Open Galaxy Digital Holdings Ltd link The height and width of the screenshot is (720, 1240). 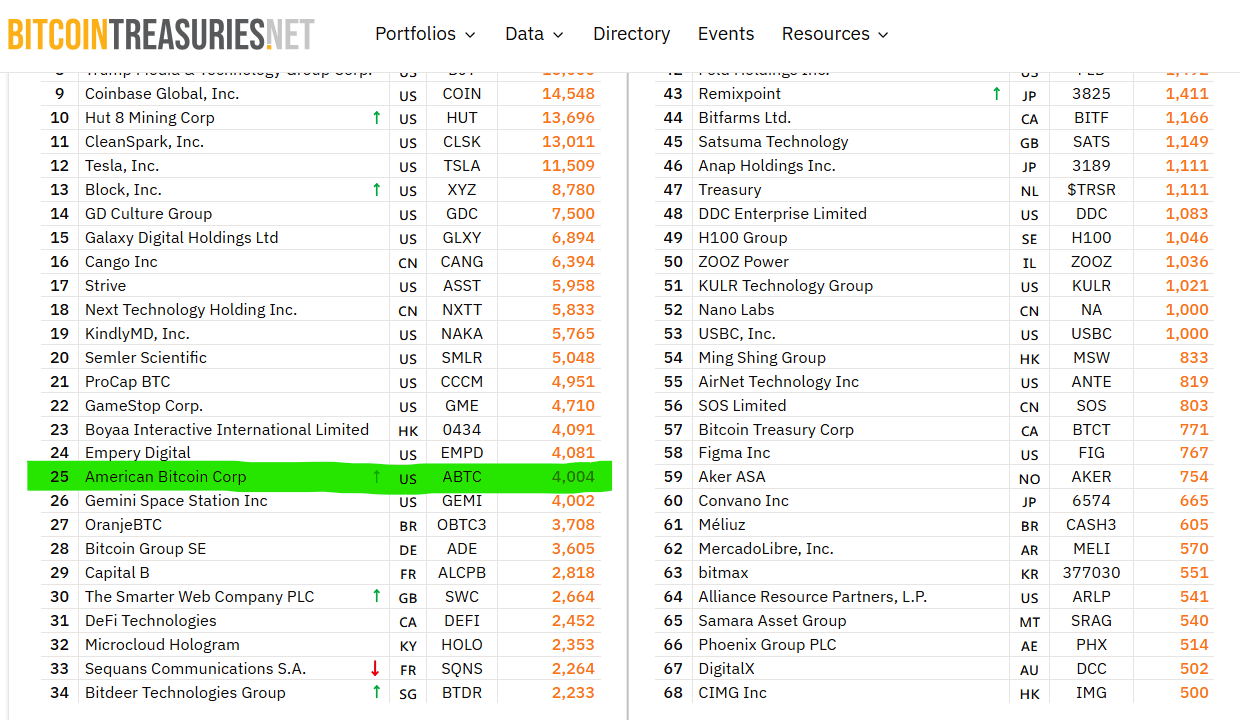click(181, 238)
